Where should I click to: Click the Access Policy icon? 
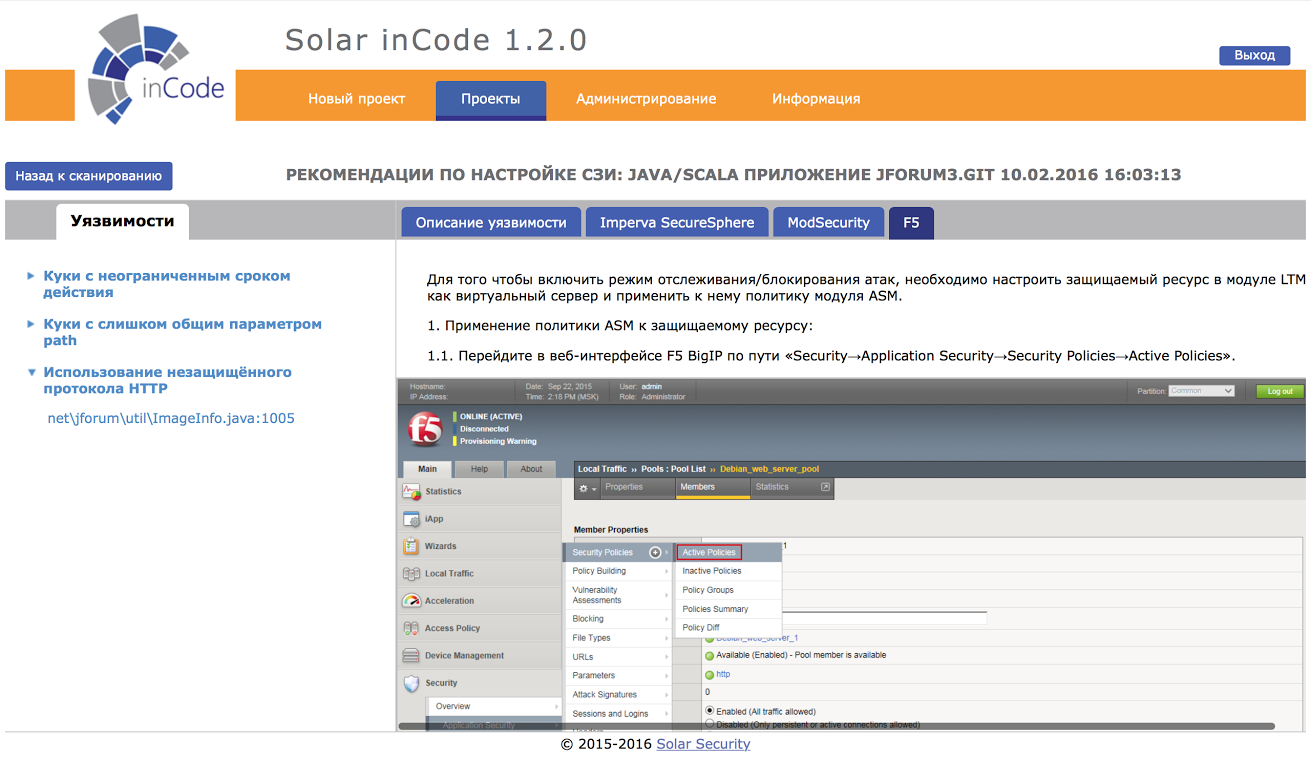point(410,628)
